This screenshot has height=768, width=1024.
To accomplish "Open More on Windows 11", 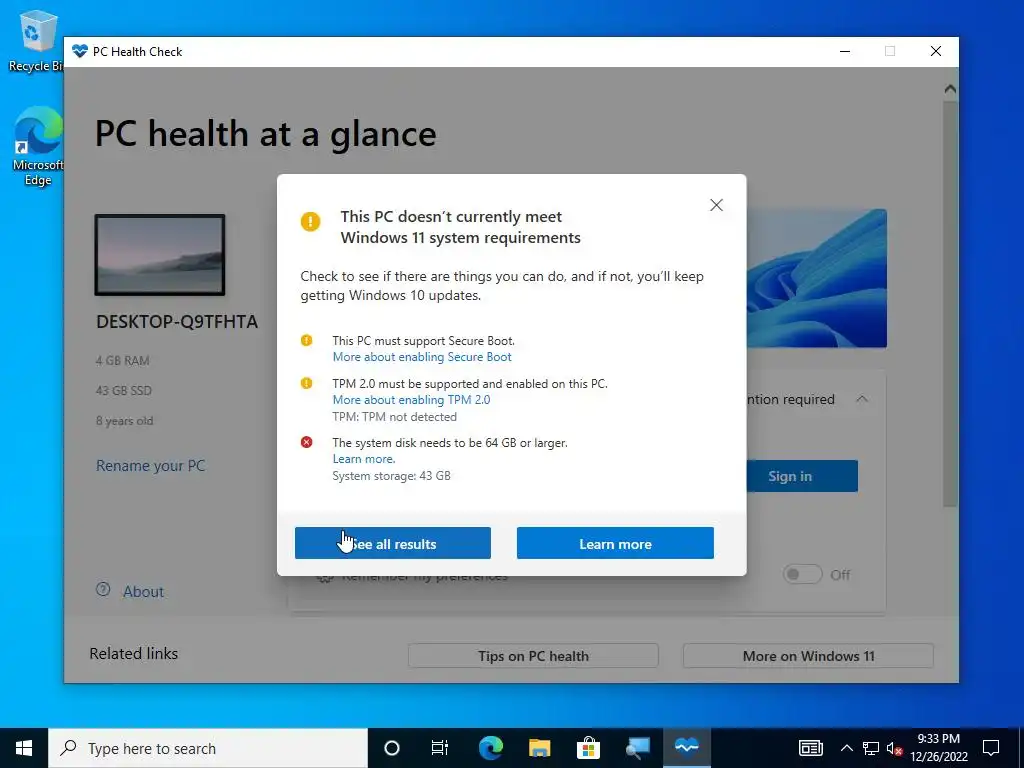I will tap(808, 656).
